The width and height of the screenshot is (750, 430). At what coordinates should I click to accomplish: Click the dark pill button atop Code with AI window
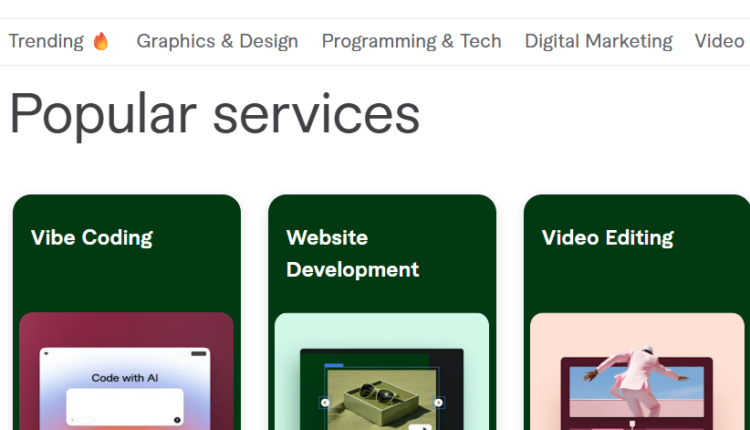tap(199, 353)
